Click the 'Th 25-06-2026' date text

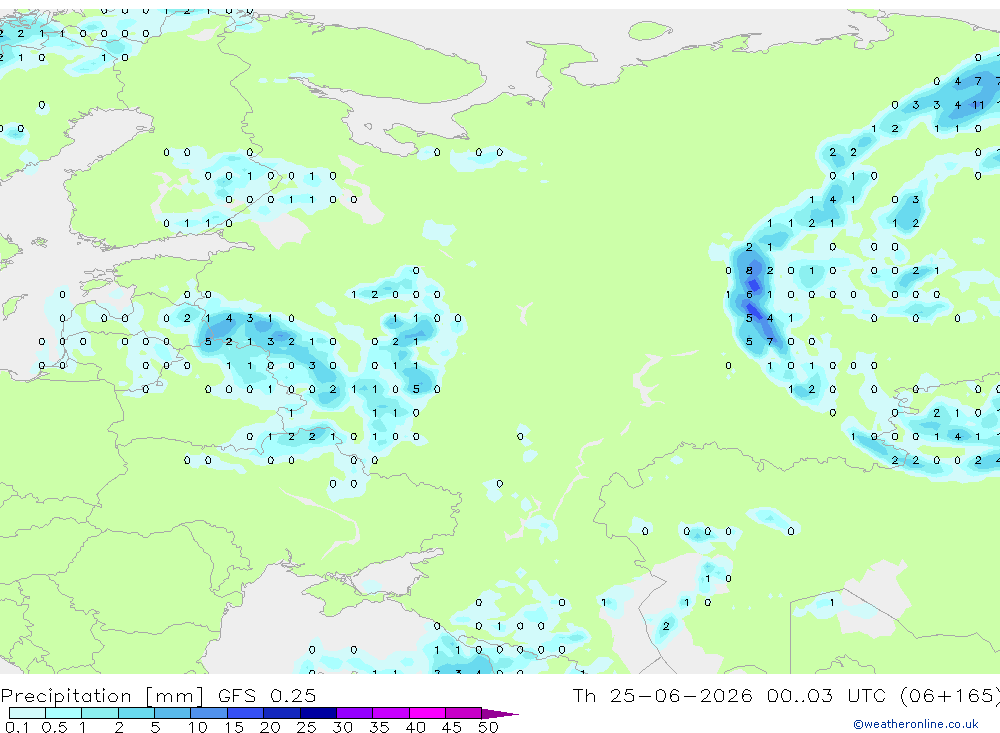(662, 695)
